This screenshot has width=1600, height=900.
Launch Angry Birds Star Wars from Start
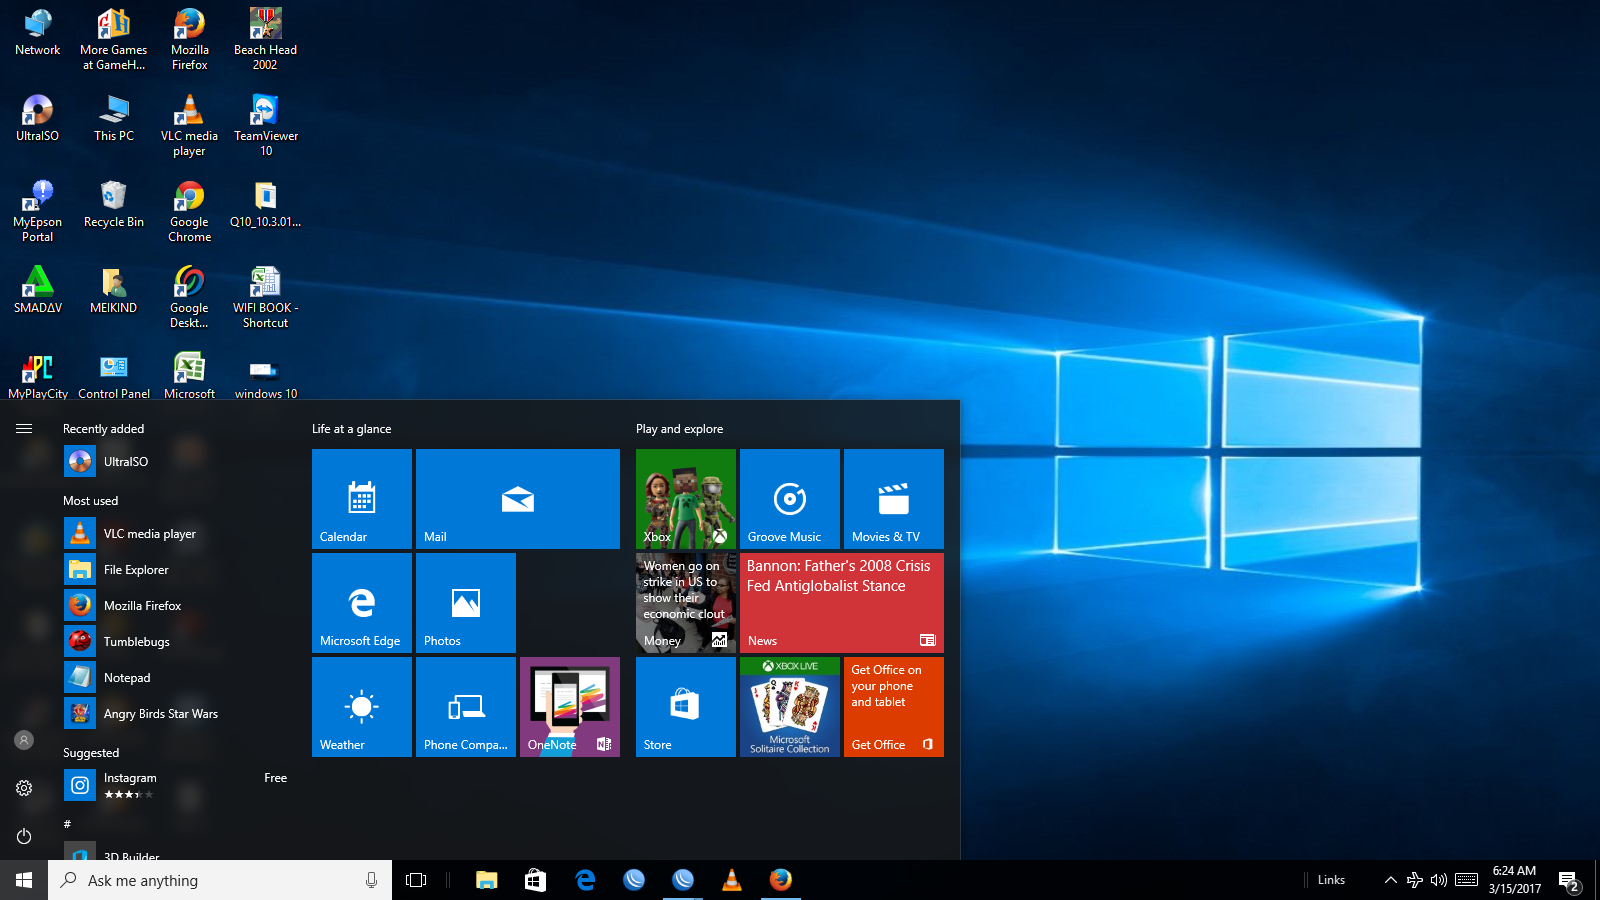[176, 714]
